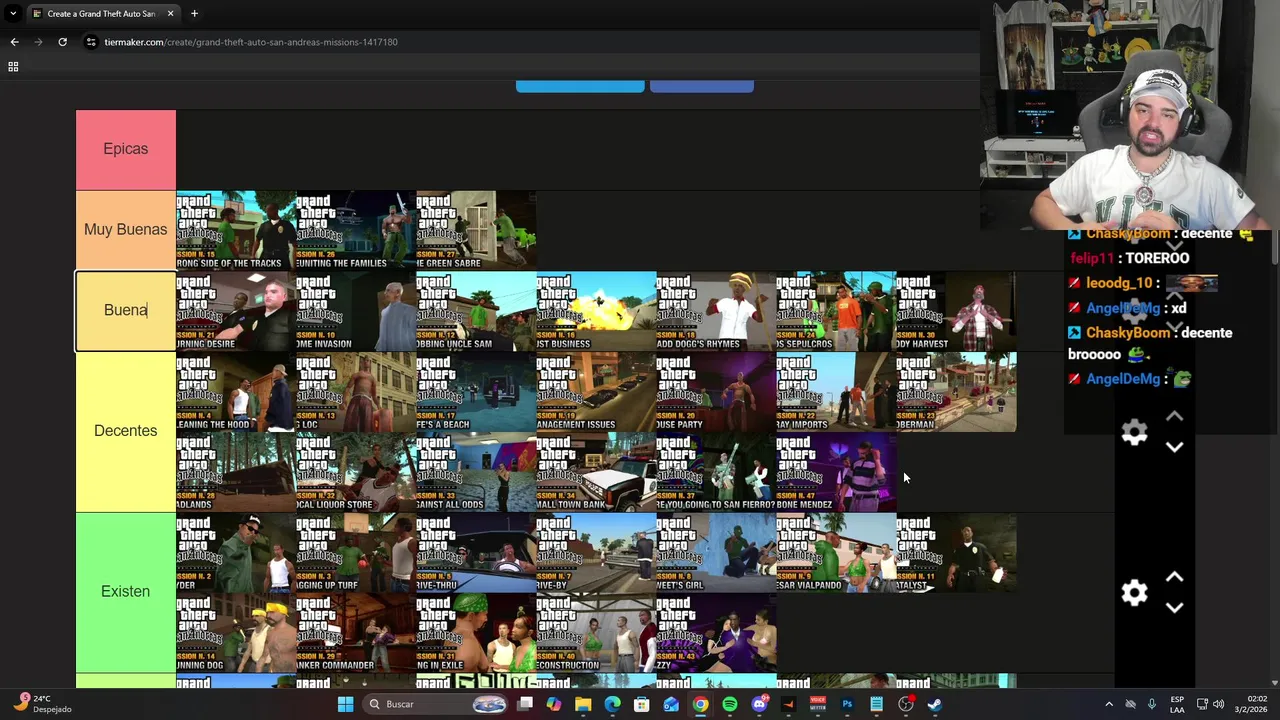1280x720 pixels.
Task: Open Steam from the taskbar
Action: pos(935,704)
